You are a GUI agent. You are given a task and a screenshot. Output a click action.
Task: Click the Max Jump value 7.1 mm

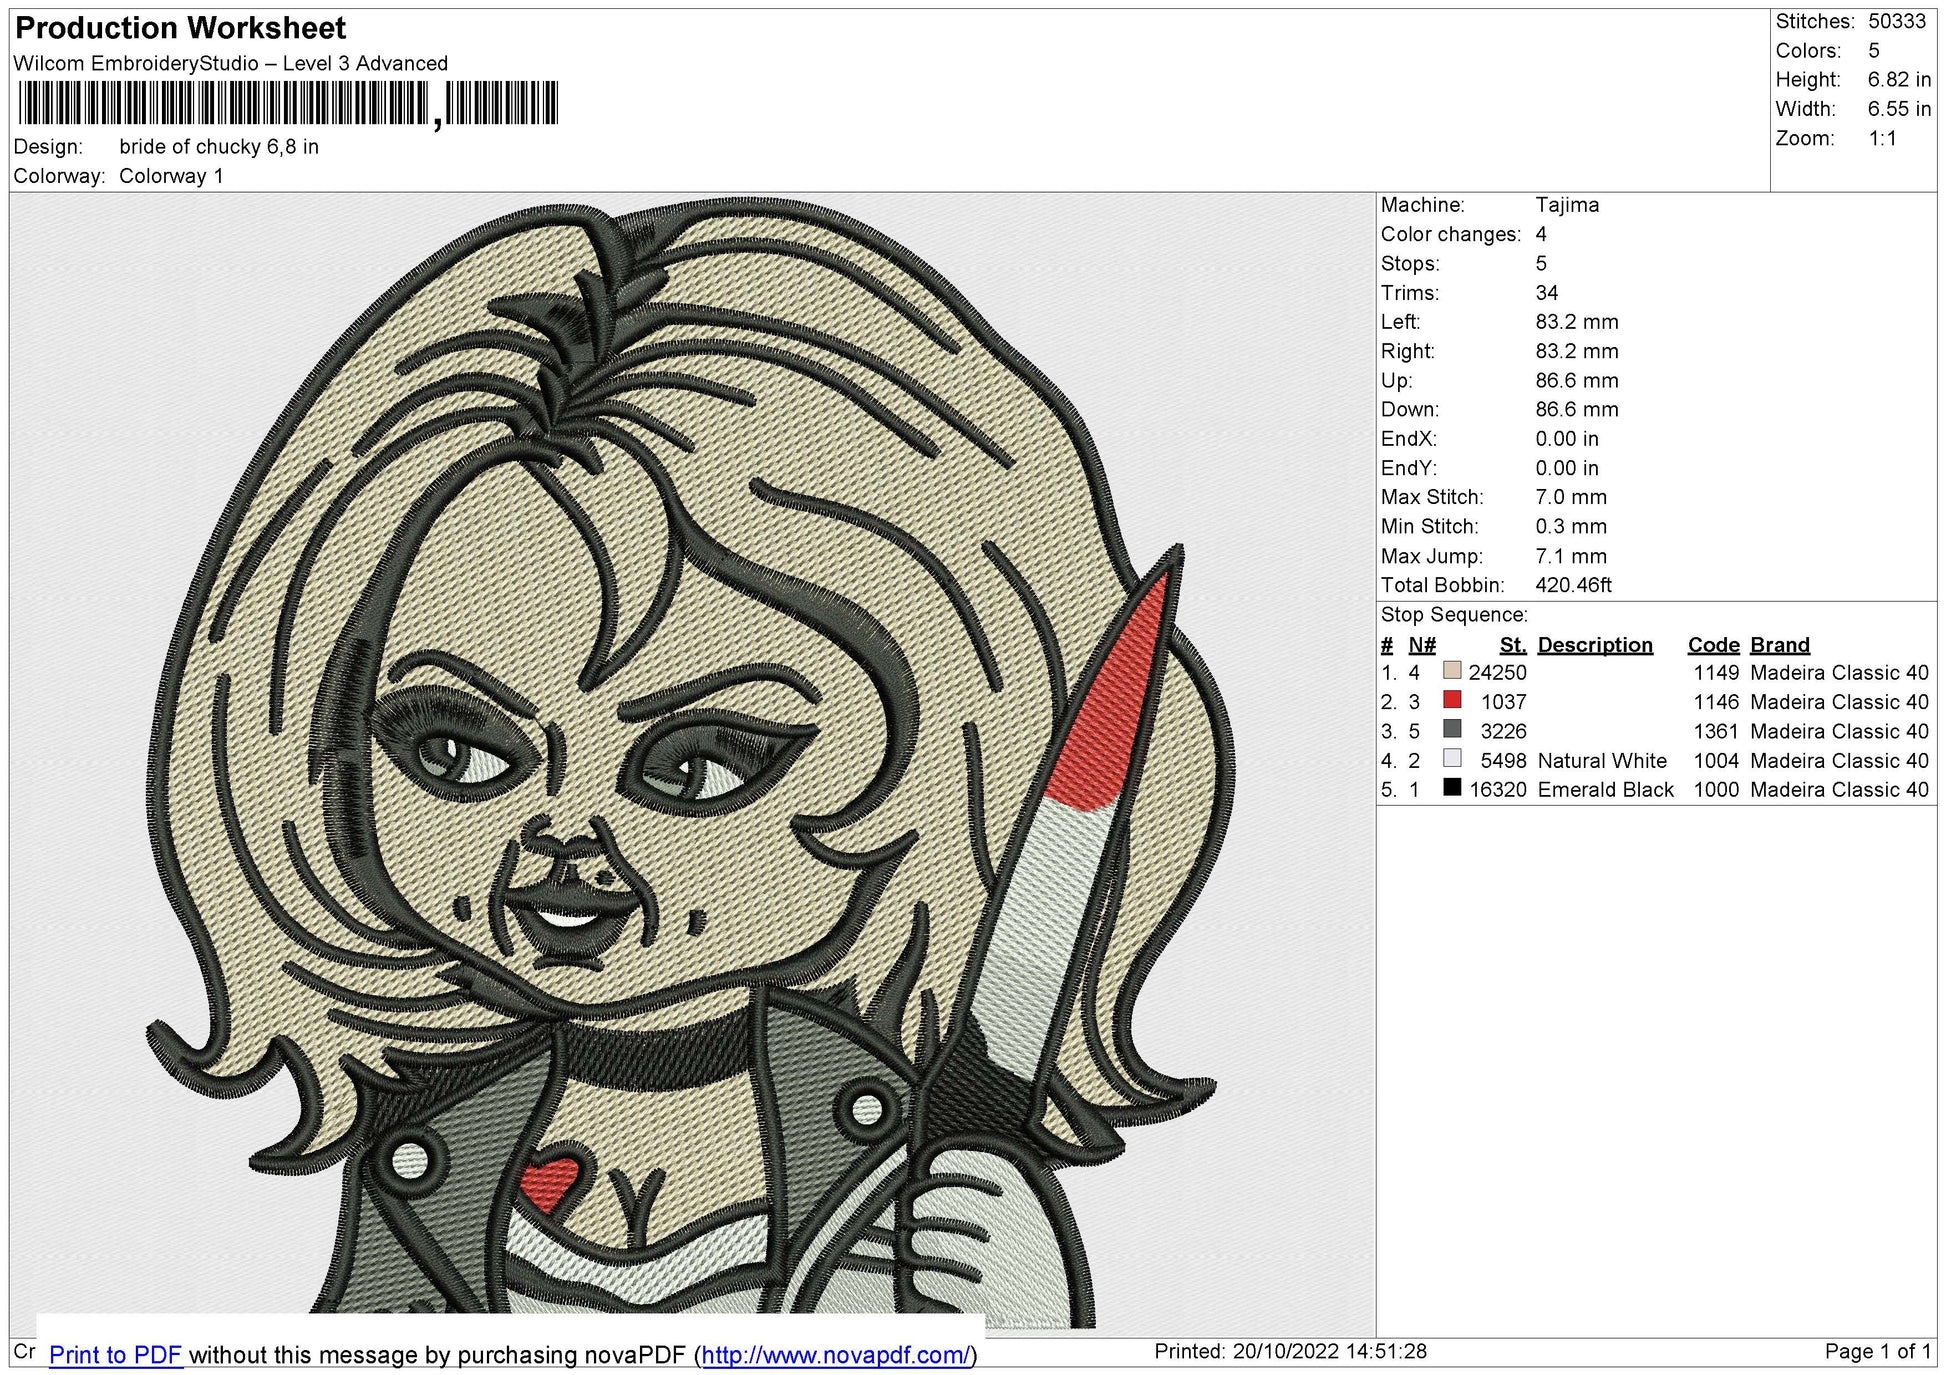click(x=1571, y=556)
